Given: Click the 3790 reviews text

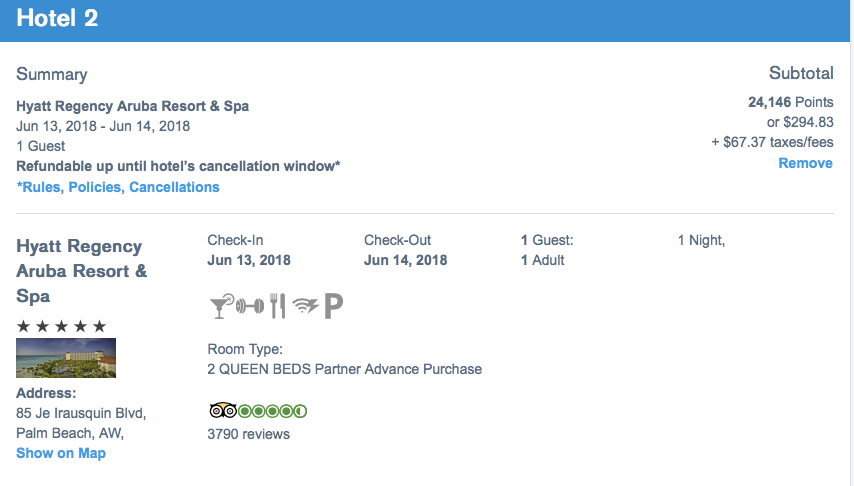Looking at the screenshot, I should 248,434.
